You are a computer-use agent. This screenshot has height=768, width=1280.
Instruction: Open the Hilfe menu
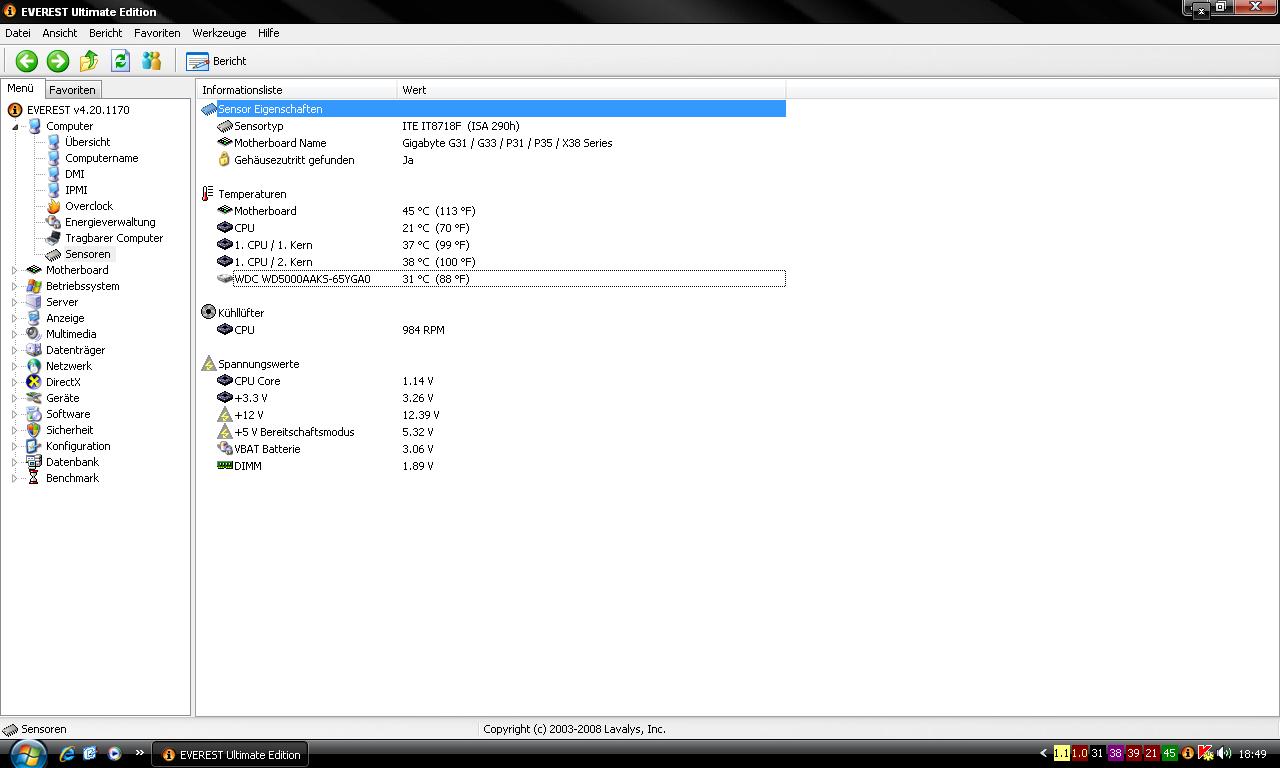coord(268,33)
